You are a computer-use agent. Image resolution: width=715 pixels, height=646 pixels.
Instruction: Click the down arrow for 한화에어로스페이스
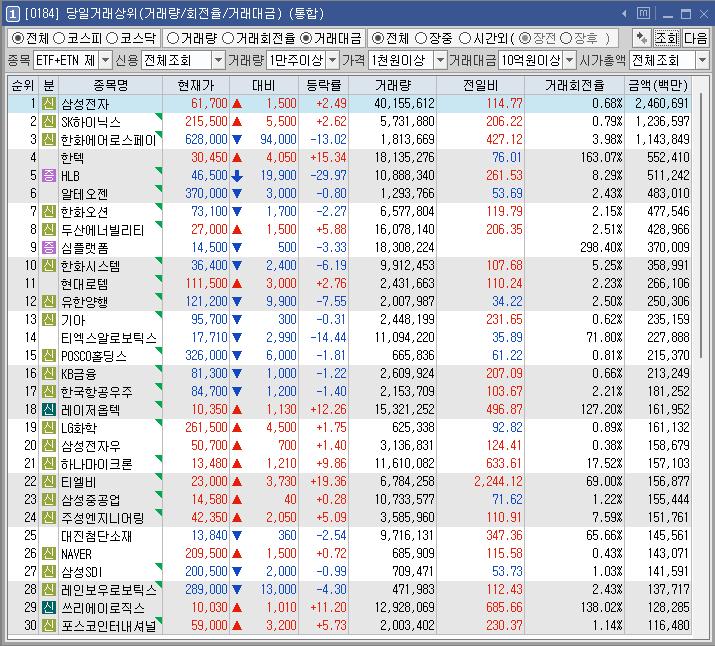237,140
